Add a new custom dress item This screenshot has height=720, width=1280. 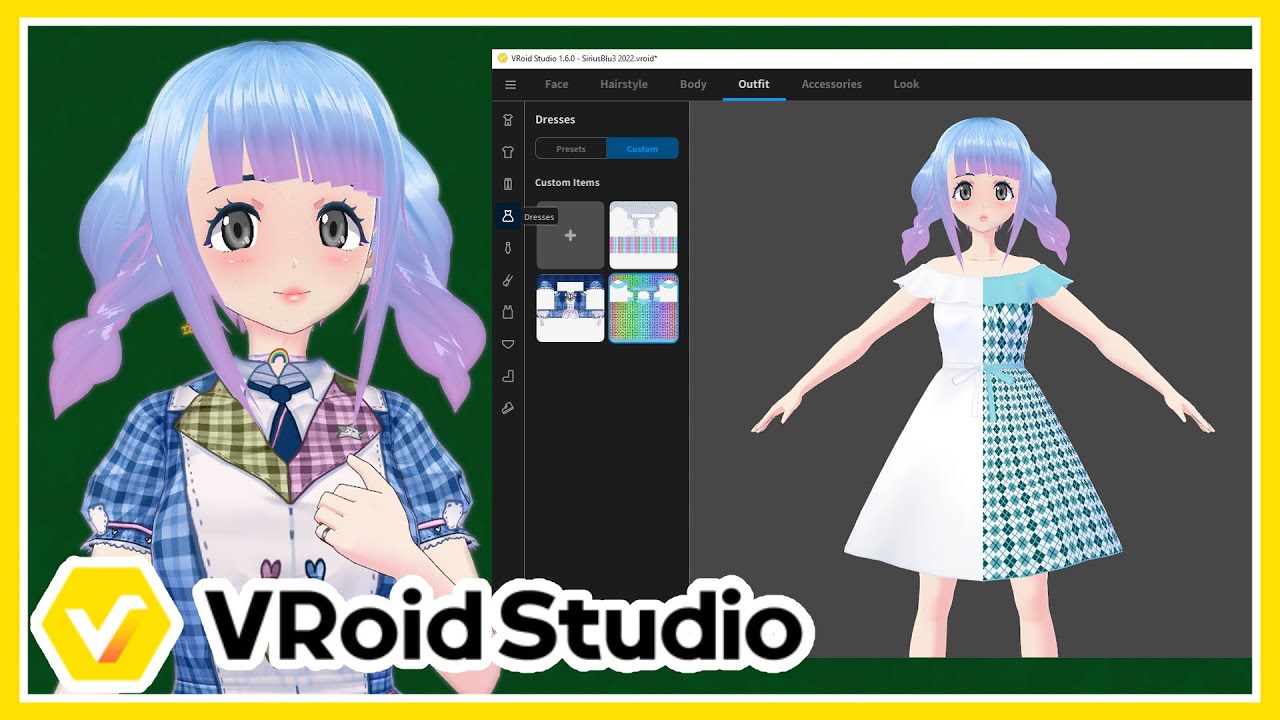pyautogui.click(x=571, y=235)
